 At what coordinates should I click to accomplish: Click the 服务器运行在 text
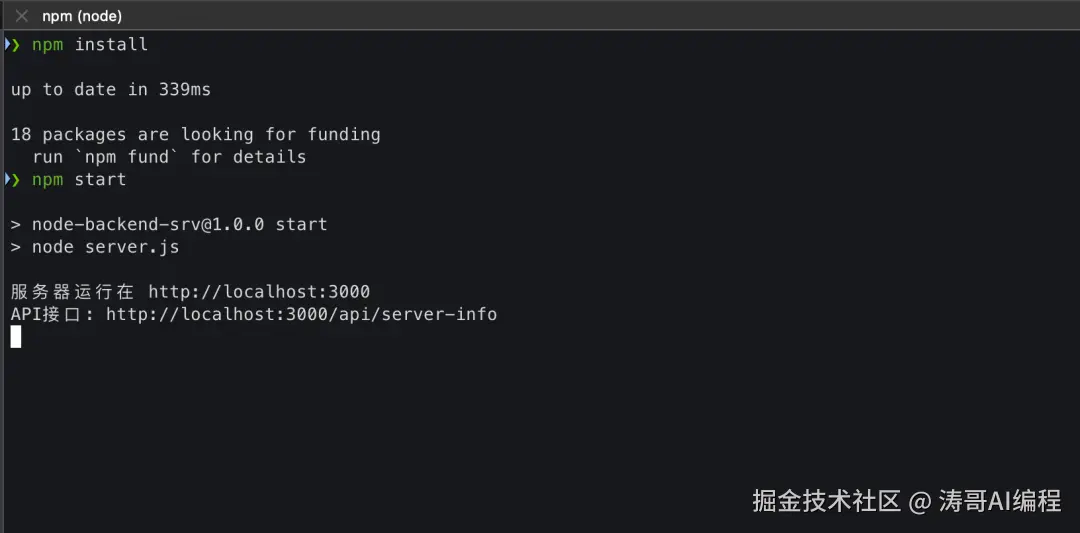coord(72,292)
